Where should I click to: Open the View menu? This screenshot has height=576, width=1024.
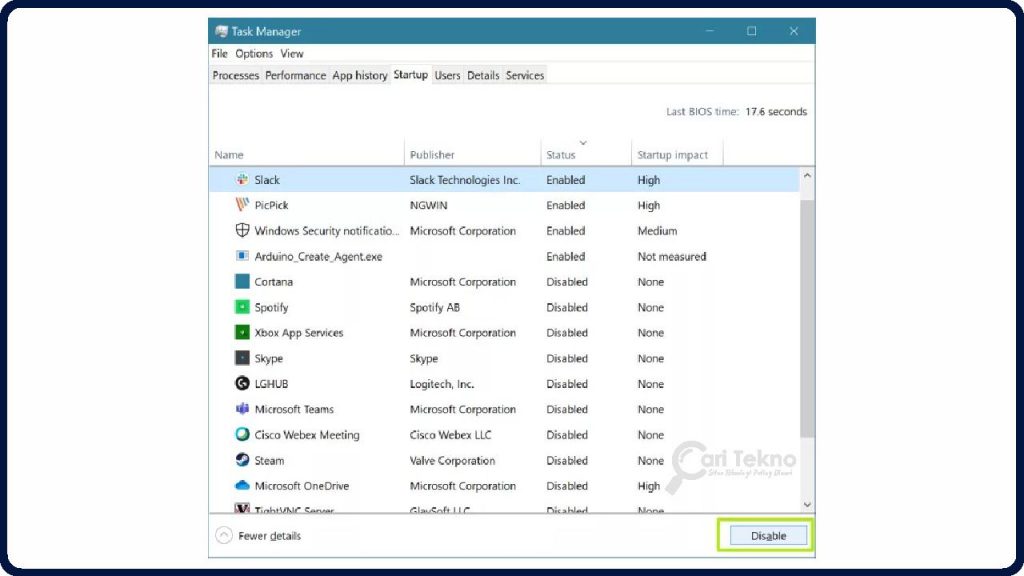pos(291,53)
